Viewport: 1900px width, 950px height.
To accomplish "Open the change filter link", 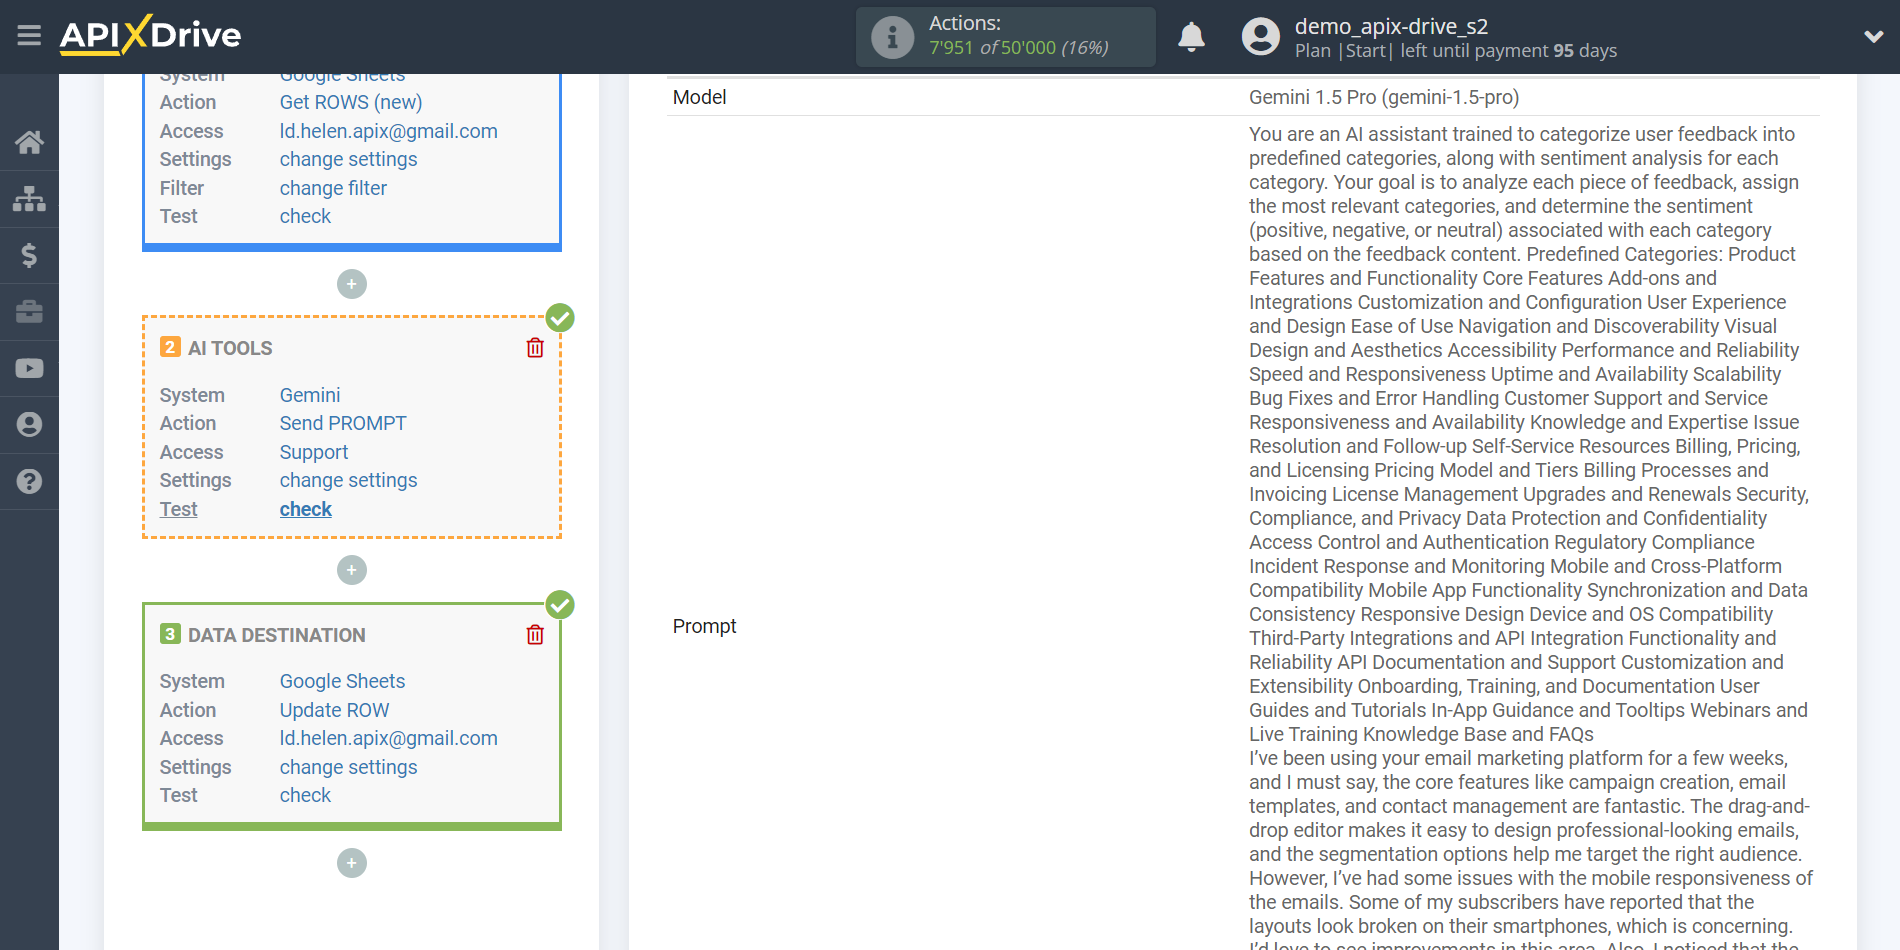I will click(x=333, y=188).
